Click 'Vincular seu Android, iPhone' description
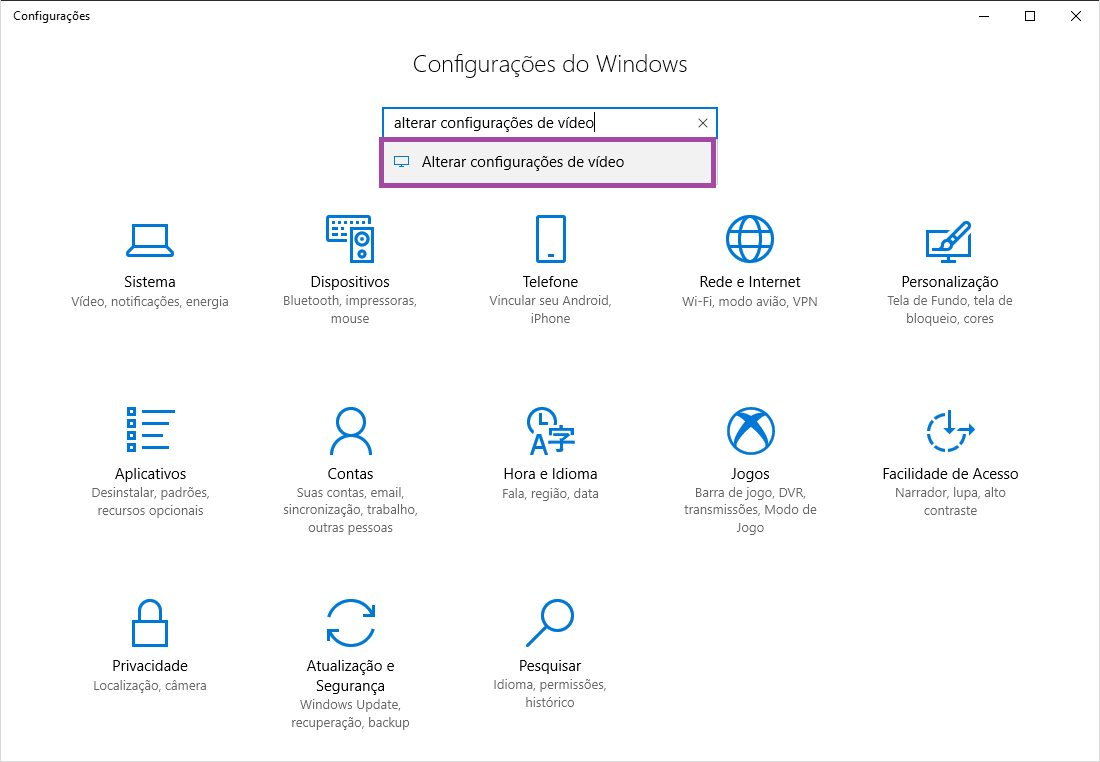This screenshot has width=1100, height=762. point(550,309)
